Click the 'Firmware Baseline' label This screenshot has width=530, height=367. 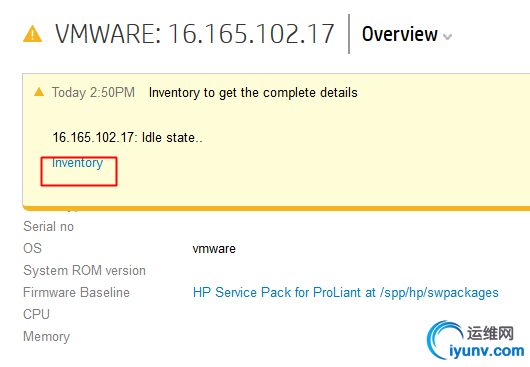(x=76, y=293)
